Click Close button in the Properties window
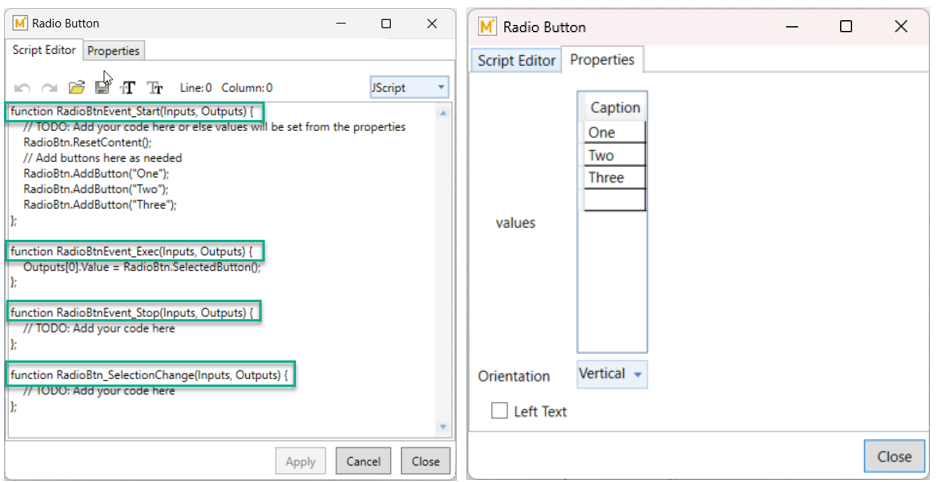Viewport: 937px width, 482px height. pyautogui.click(x=893, y=456)
